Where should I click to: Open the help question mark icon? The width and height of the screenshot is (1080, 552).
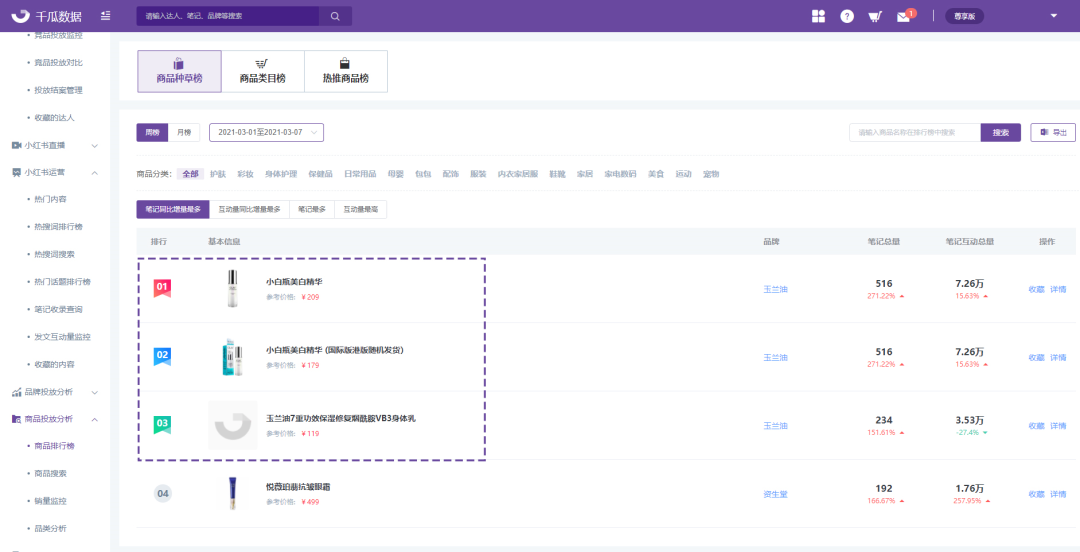click(x=847, y=16)
